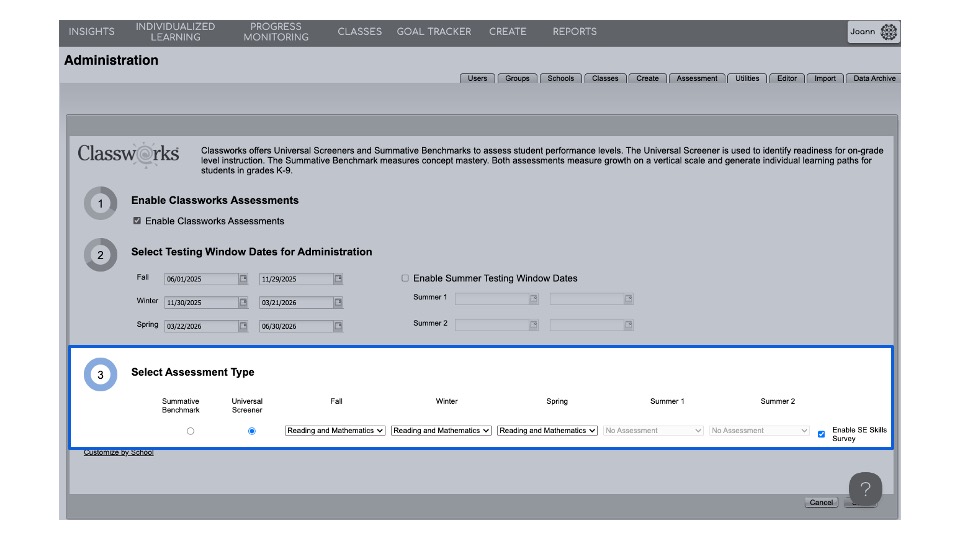Screen dimensions: 960x540
Task: Select the Summative Benchmark radio button
Action: tap(190, 431)
